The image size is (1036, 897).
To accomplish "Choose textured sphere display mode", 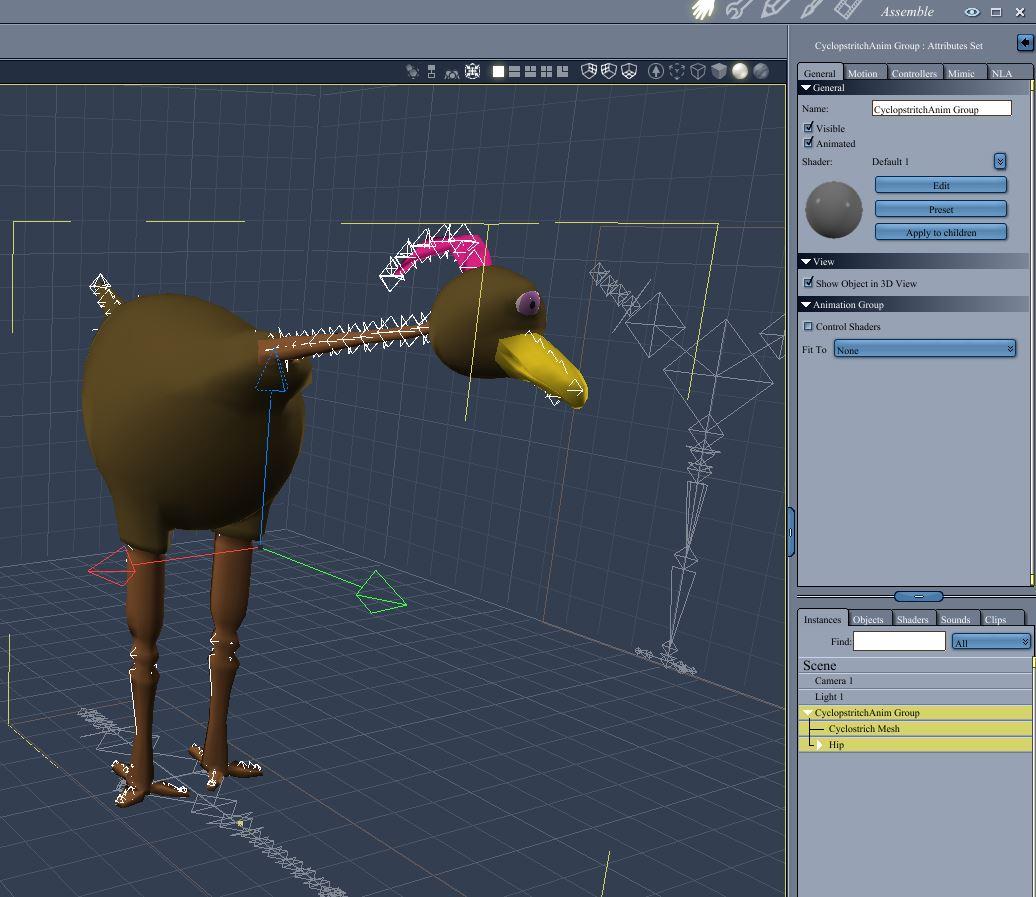I will point(761,71).
